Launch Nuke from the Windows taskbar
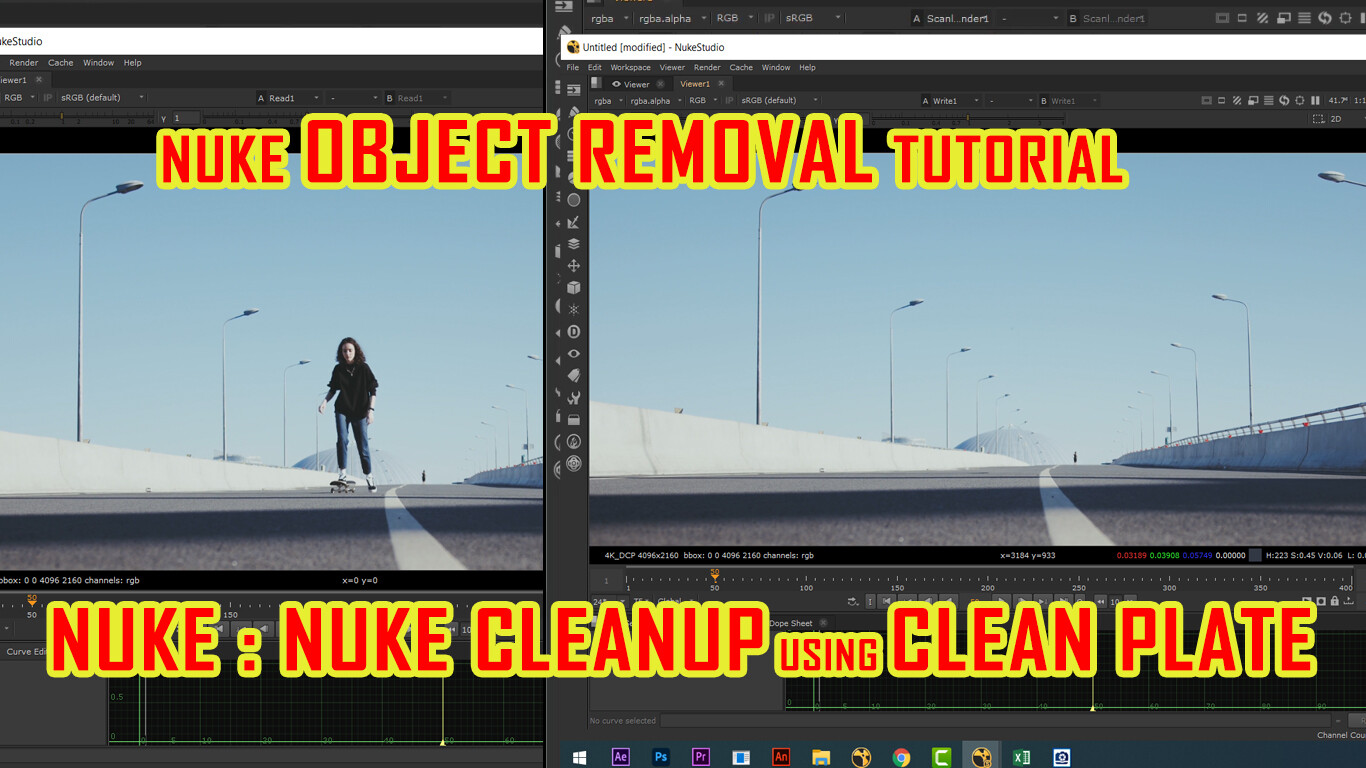 coord(980,756)
